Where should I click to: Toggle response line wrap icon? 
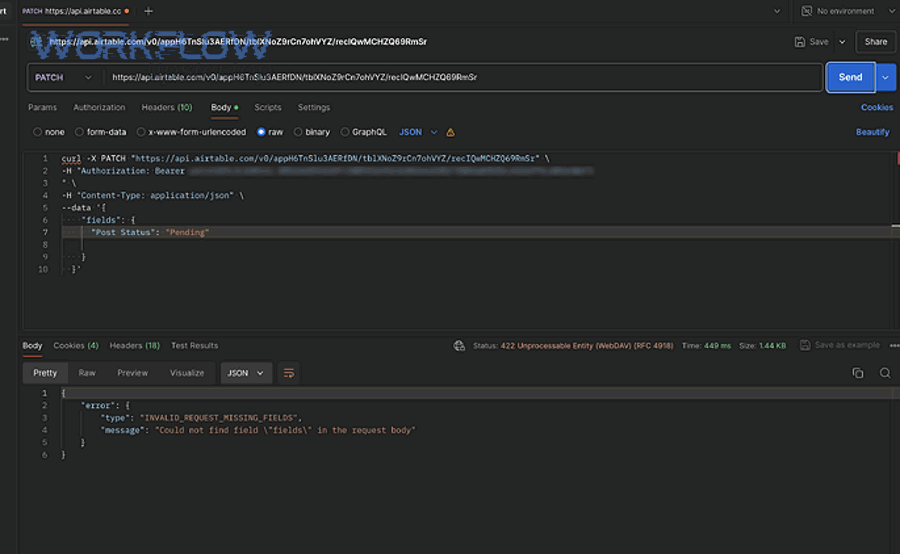click(289, 373)
